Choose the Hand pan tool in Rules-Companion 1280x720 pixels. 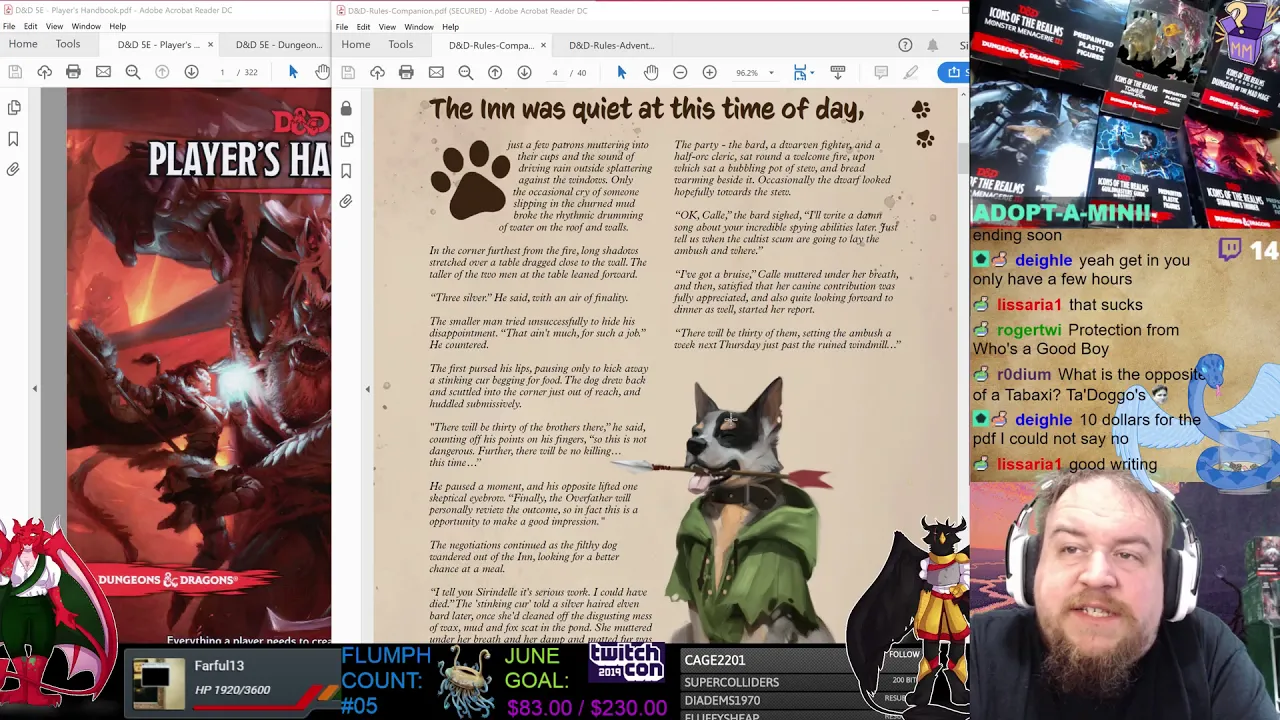(651, 72)
